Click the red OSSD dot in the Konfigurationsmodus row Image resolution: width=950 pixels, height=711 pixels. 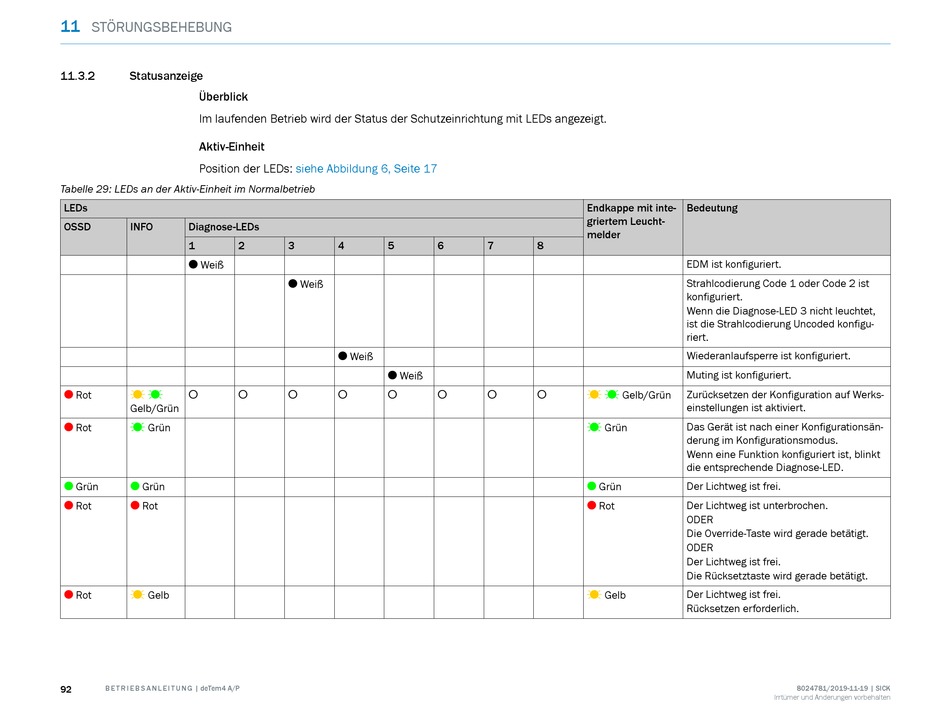(68, 427)
